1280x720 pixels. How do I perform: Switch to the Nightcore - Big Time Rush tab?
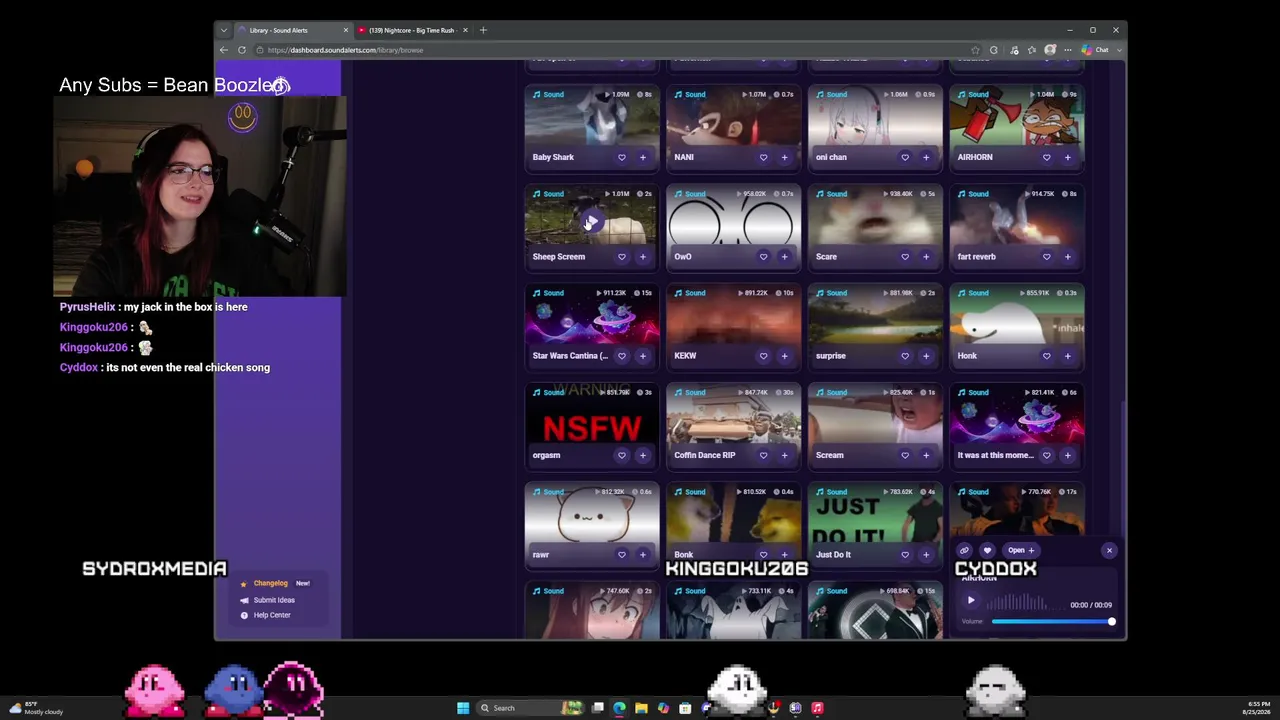coord(412,30)
